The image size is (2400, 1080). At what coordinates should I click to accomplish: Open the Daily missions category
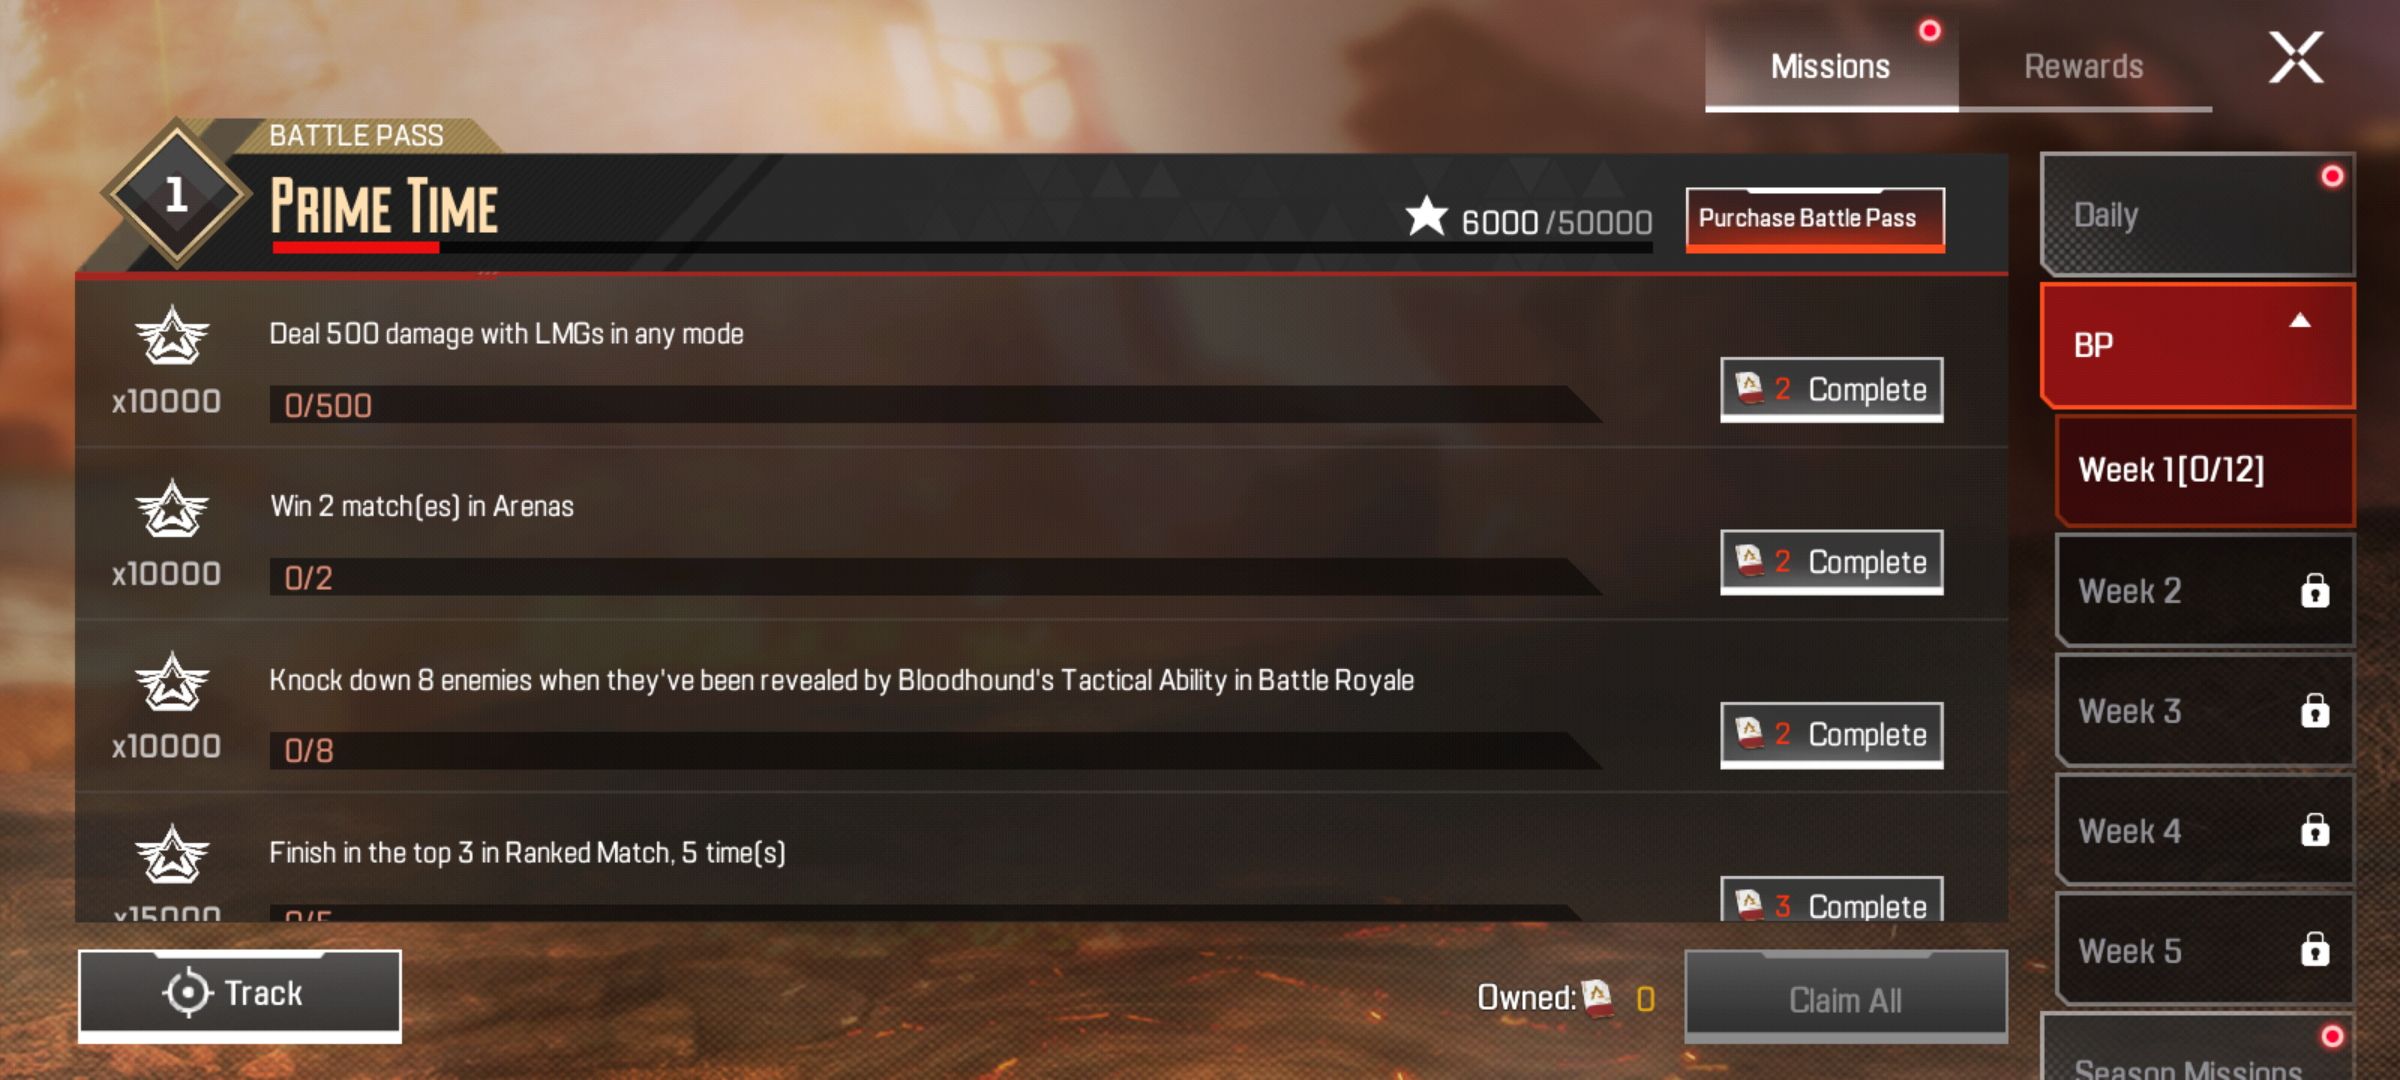pyautogui.click(x=2198, y=214)
